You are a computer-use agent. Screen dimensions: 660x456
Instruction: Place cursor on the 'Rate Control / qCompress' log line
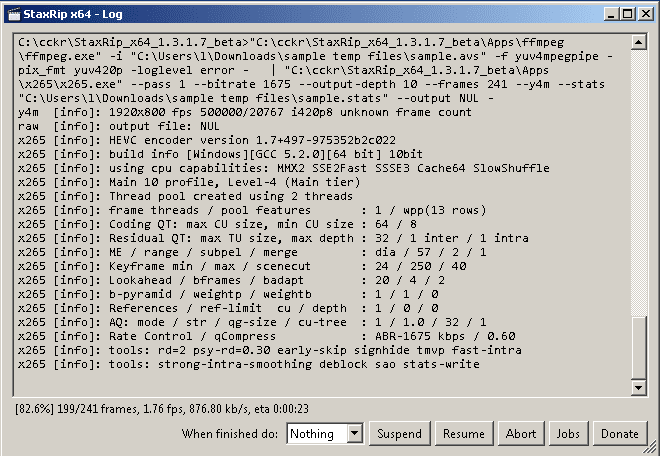pos(266,336)
